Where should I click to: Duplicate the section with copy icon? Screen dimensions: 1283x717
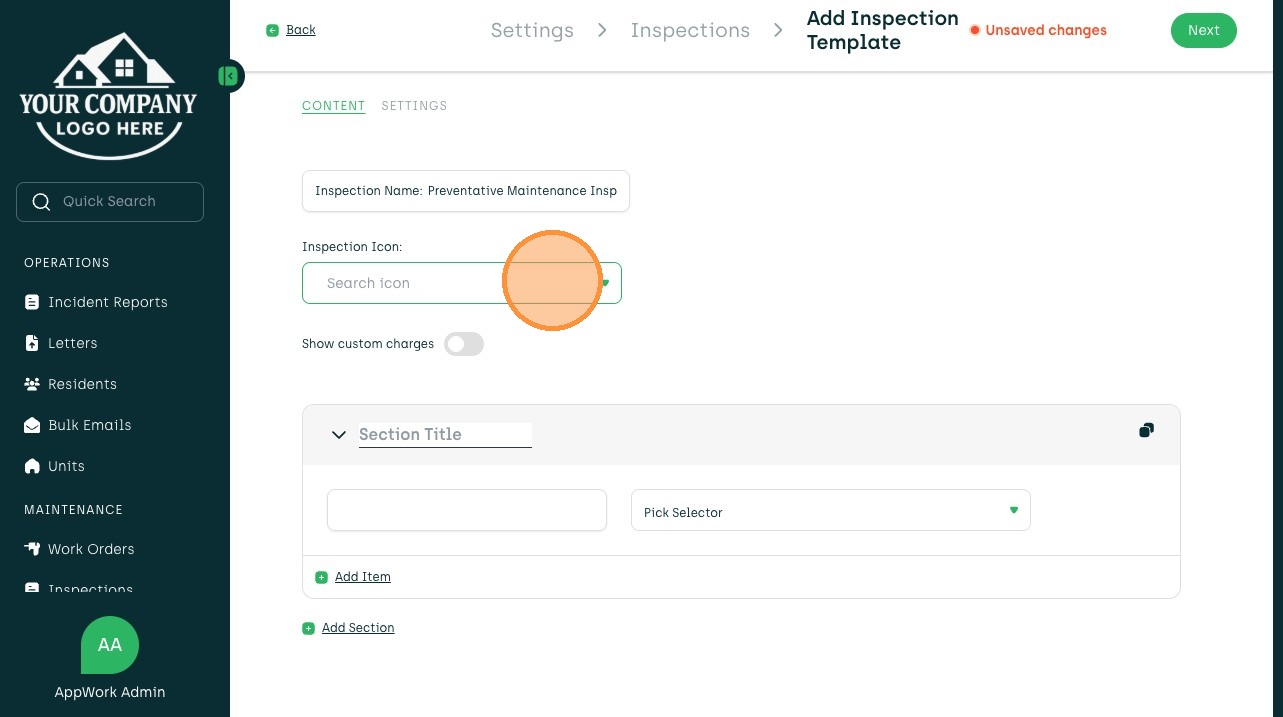(1146, 430)
